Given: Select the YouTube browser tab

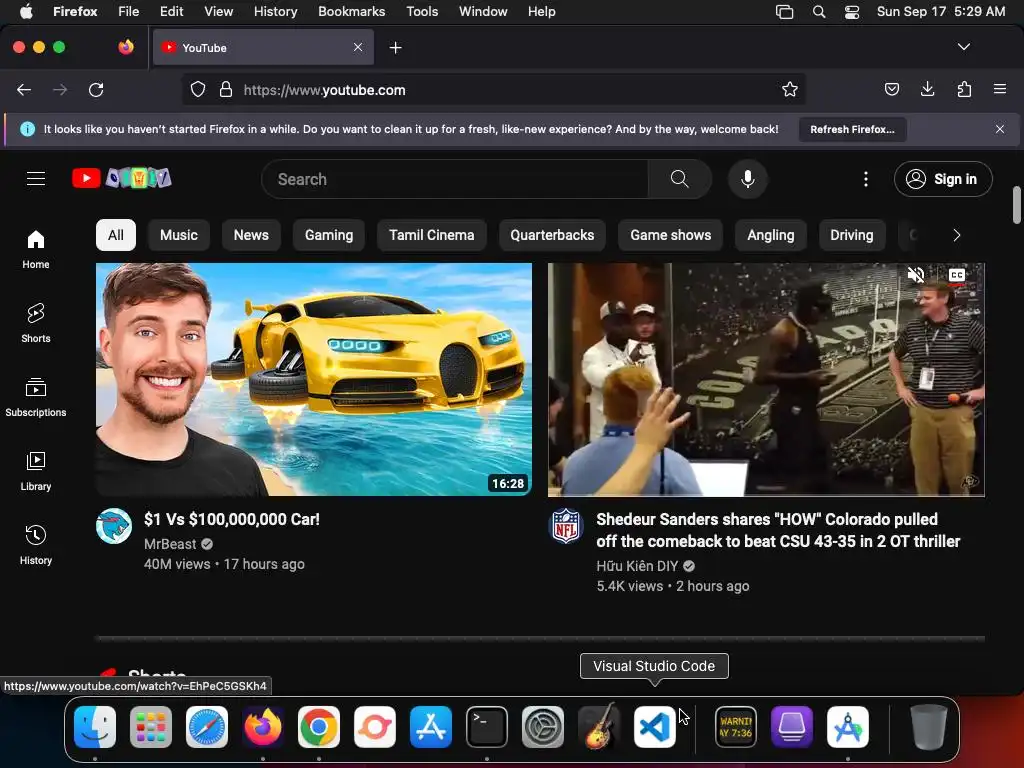Looking at the screenshot, I should [x=264, y=47].
